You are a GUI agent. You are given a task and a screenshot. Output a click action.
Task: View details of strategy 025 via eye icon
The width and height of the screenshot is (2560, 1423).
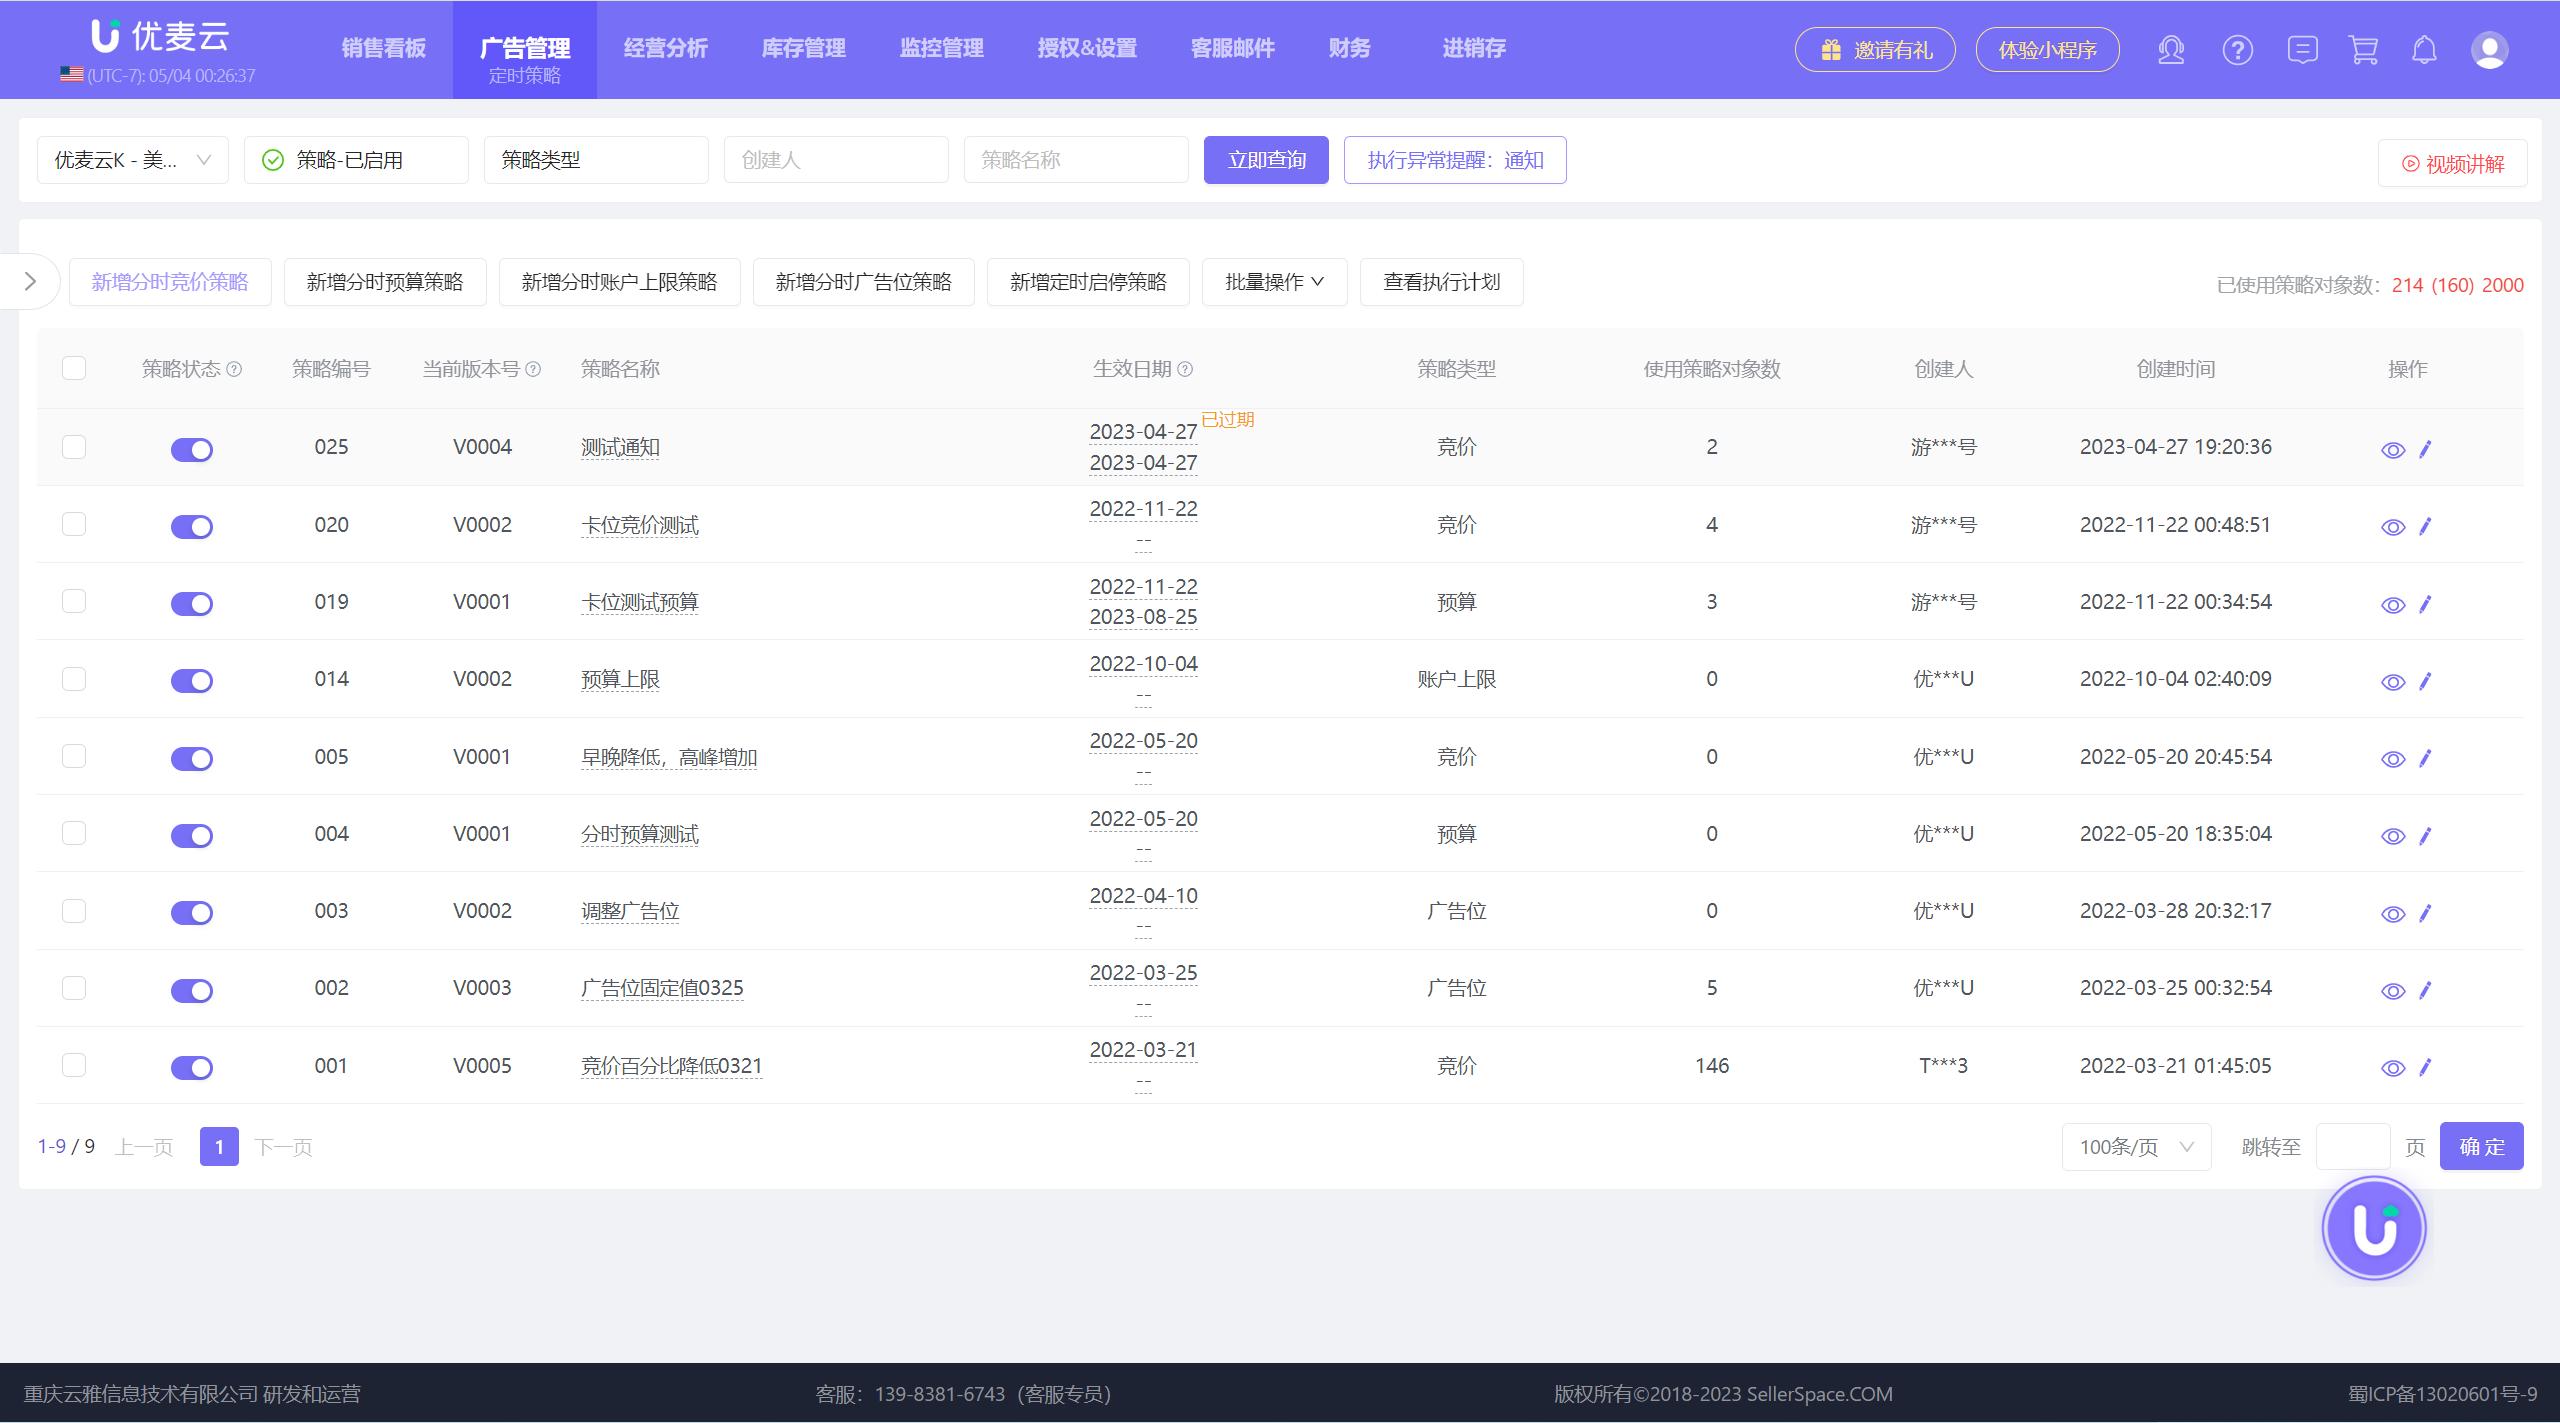(2392, 449)
